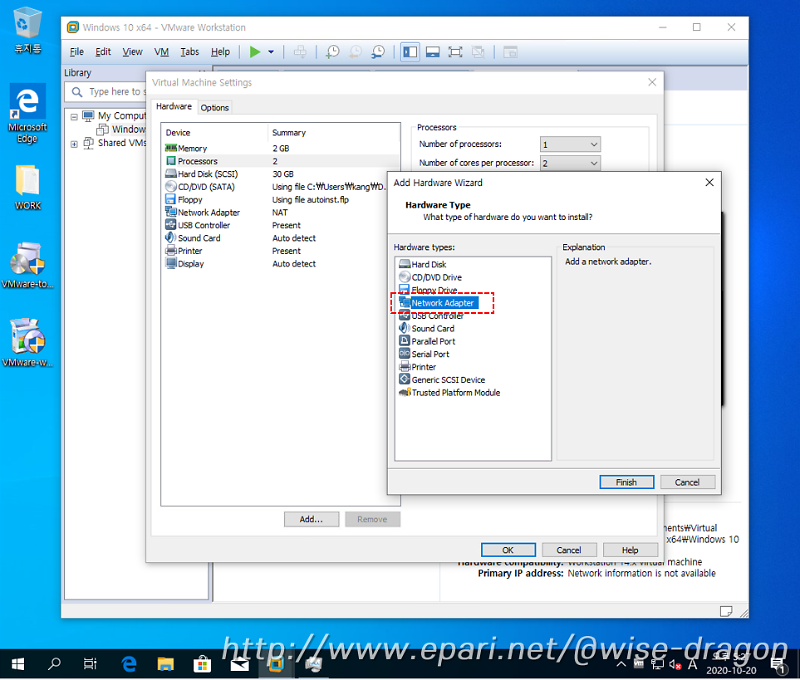Choose Hard Disk hardware type in wizard

[422, 264]
